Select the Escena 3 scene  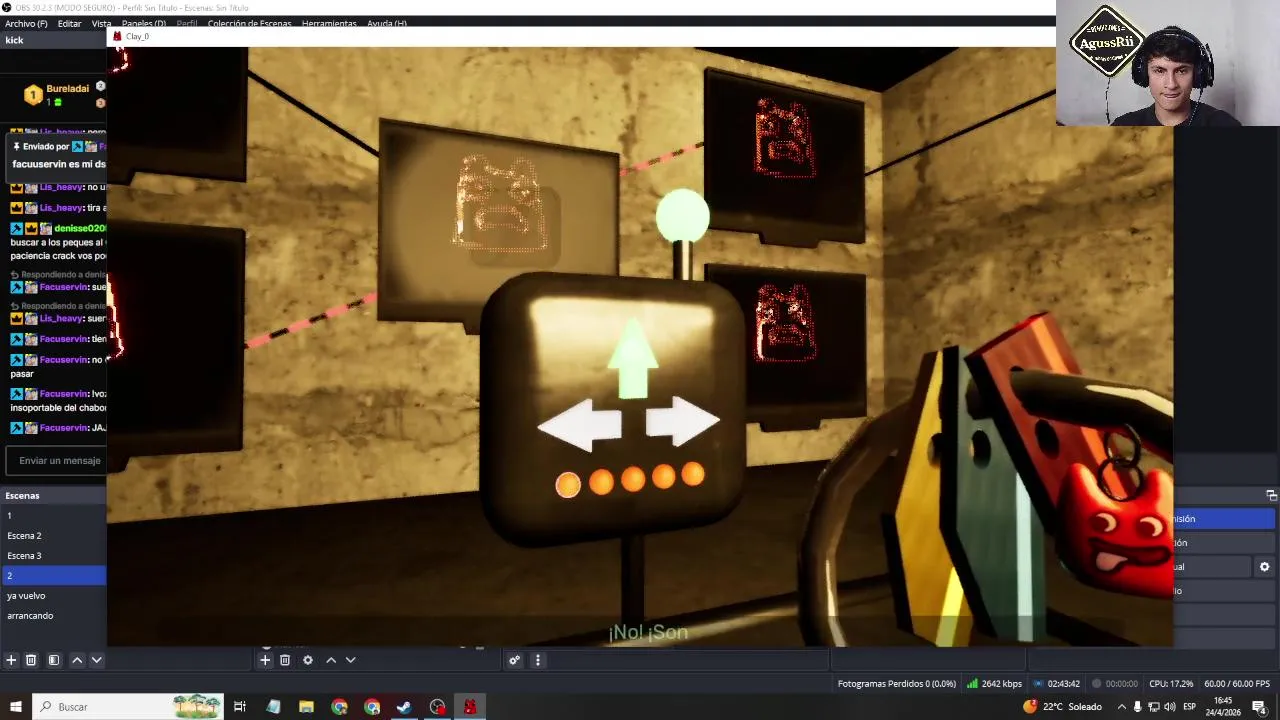tap(53, 556)
